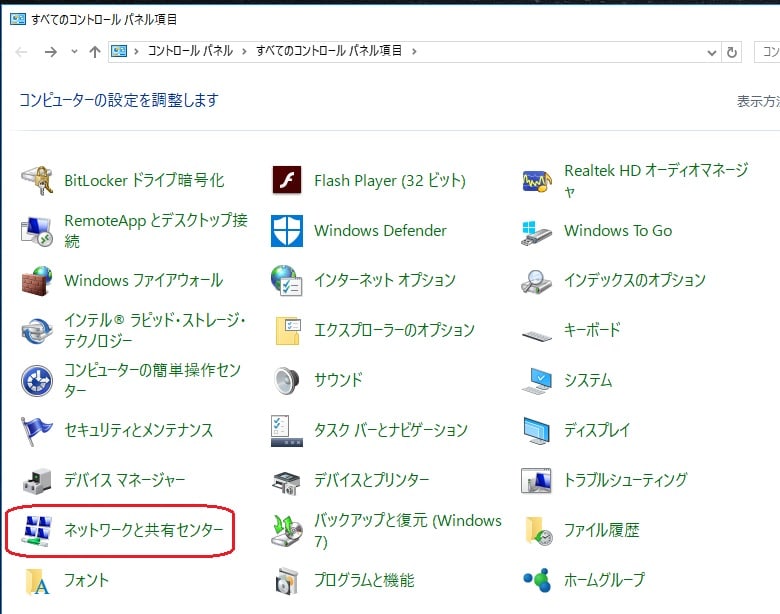The height and width of the screenshot is (614, 780).
Task: Open Realtek HD audio manager icon
Action: (x=537, y=181)
